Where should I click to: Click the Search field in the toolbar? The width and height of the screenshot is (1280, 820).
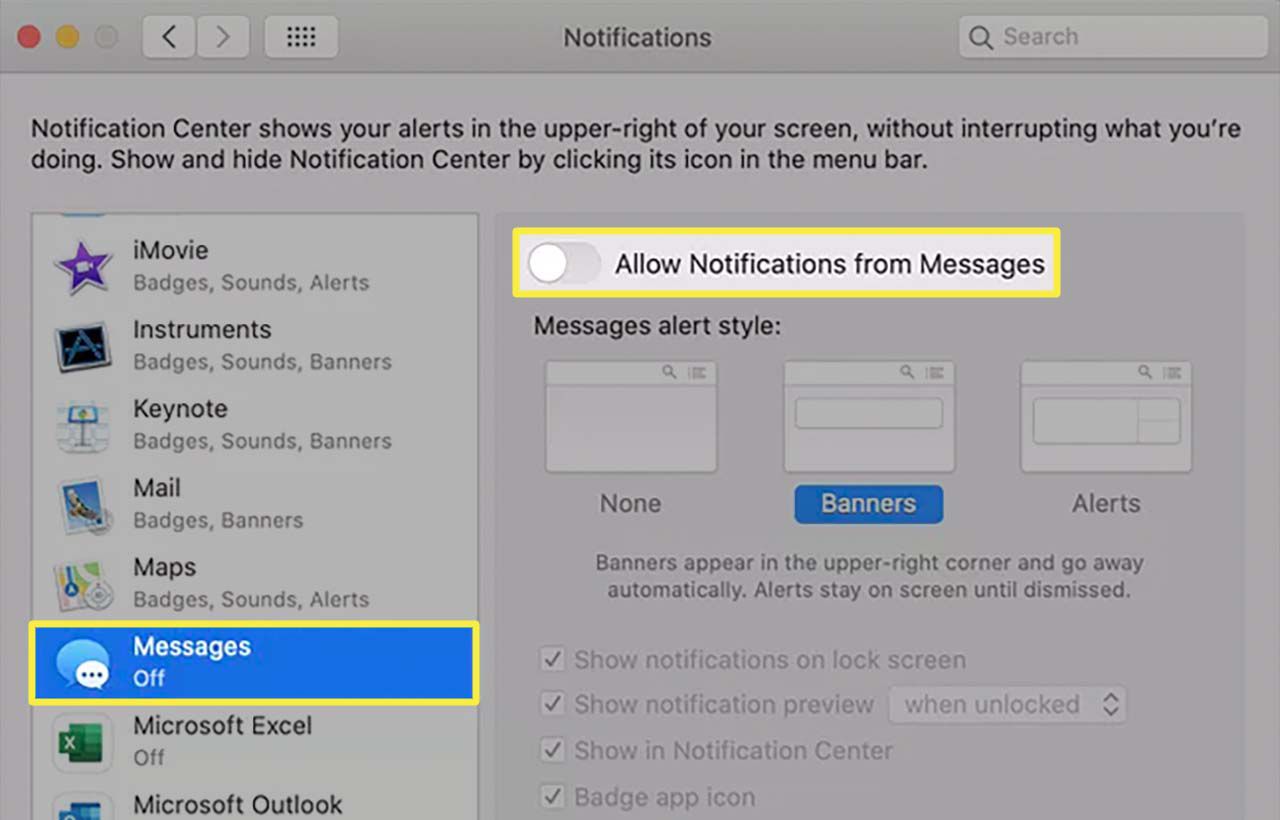pos(1110,38)
